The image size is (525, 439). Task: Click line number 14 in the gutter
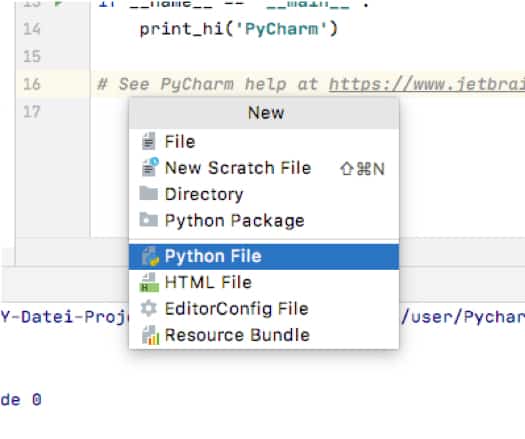pos(32,29)
